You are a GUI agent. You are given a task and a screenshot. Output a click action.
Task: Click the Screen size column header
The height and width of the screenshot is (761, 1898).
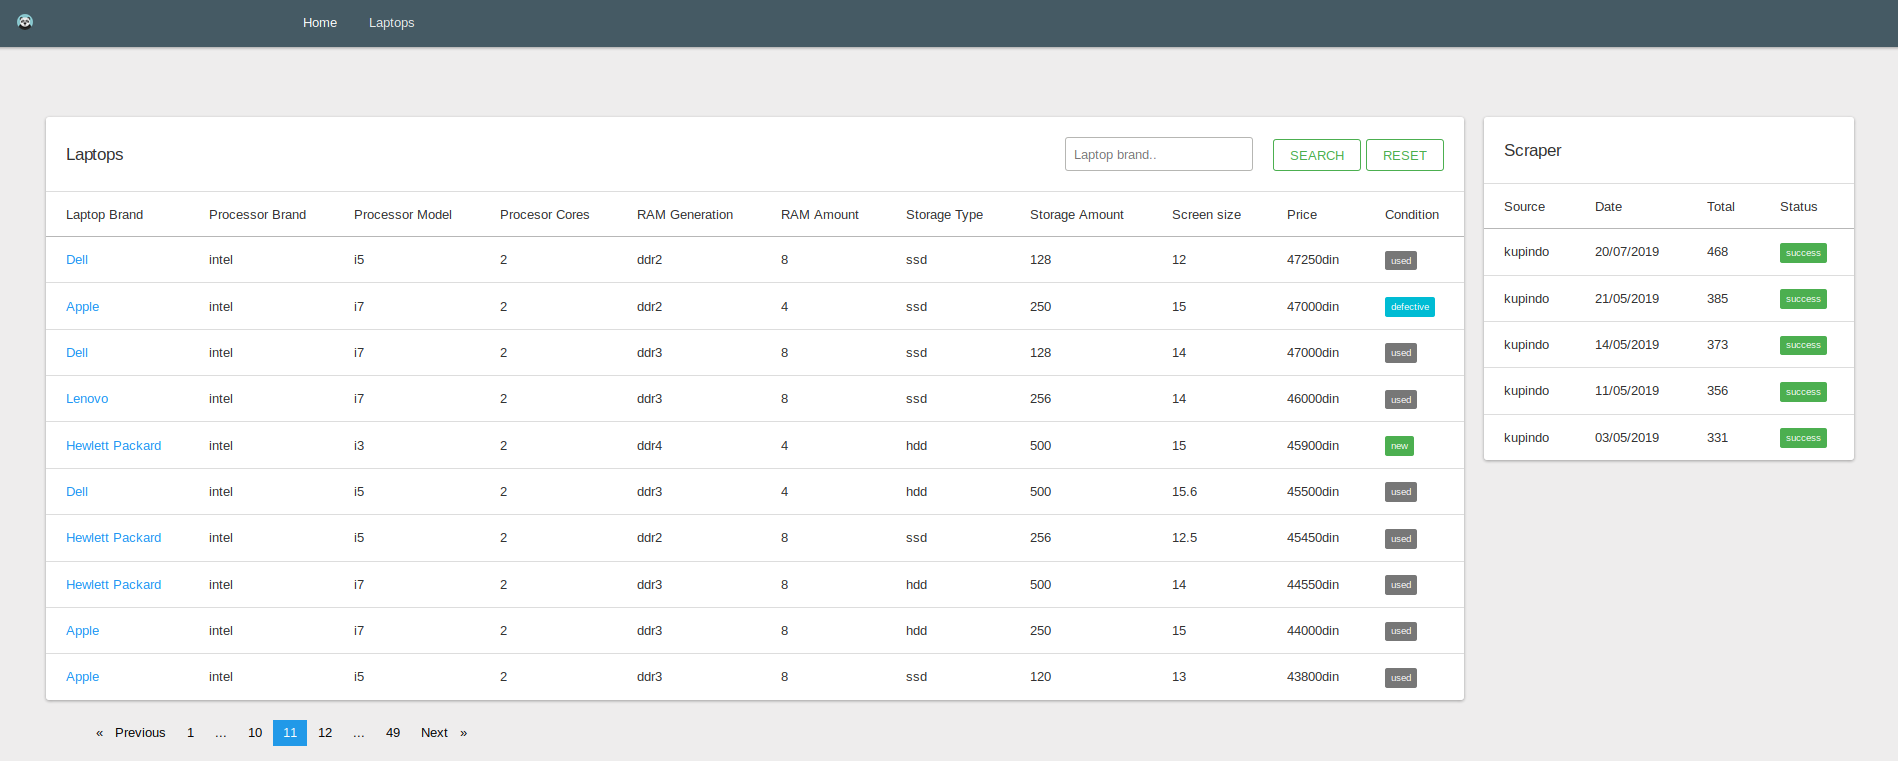[1206, 215]
